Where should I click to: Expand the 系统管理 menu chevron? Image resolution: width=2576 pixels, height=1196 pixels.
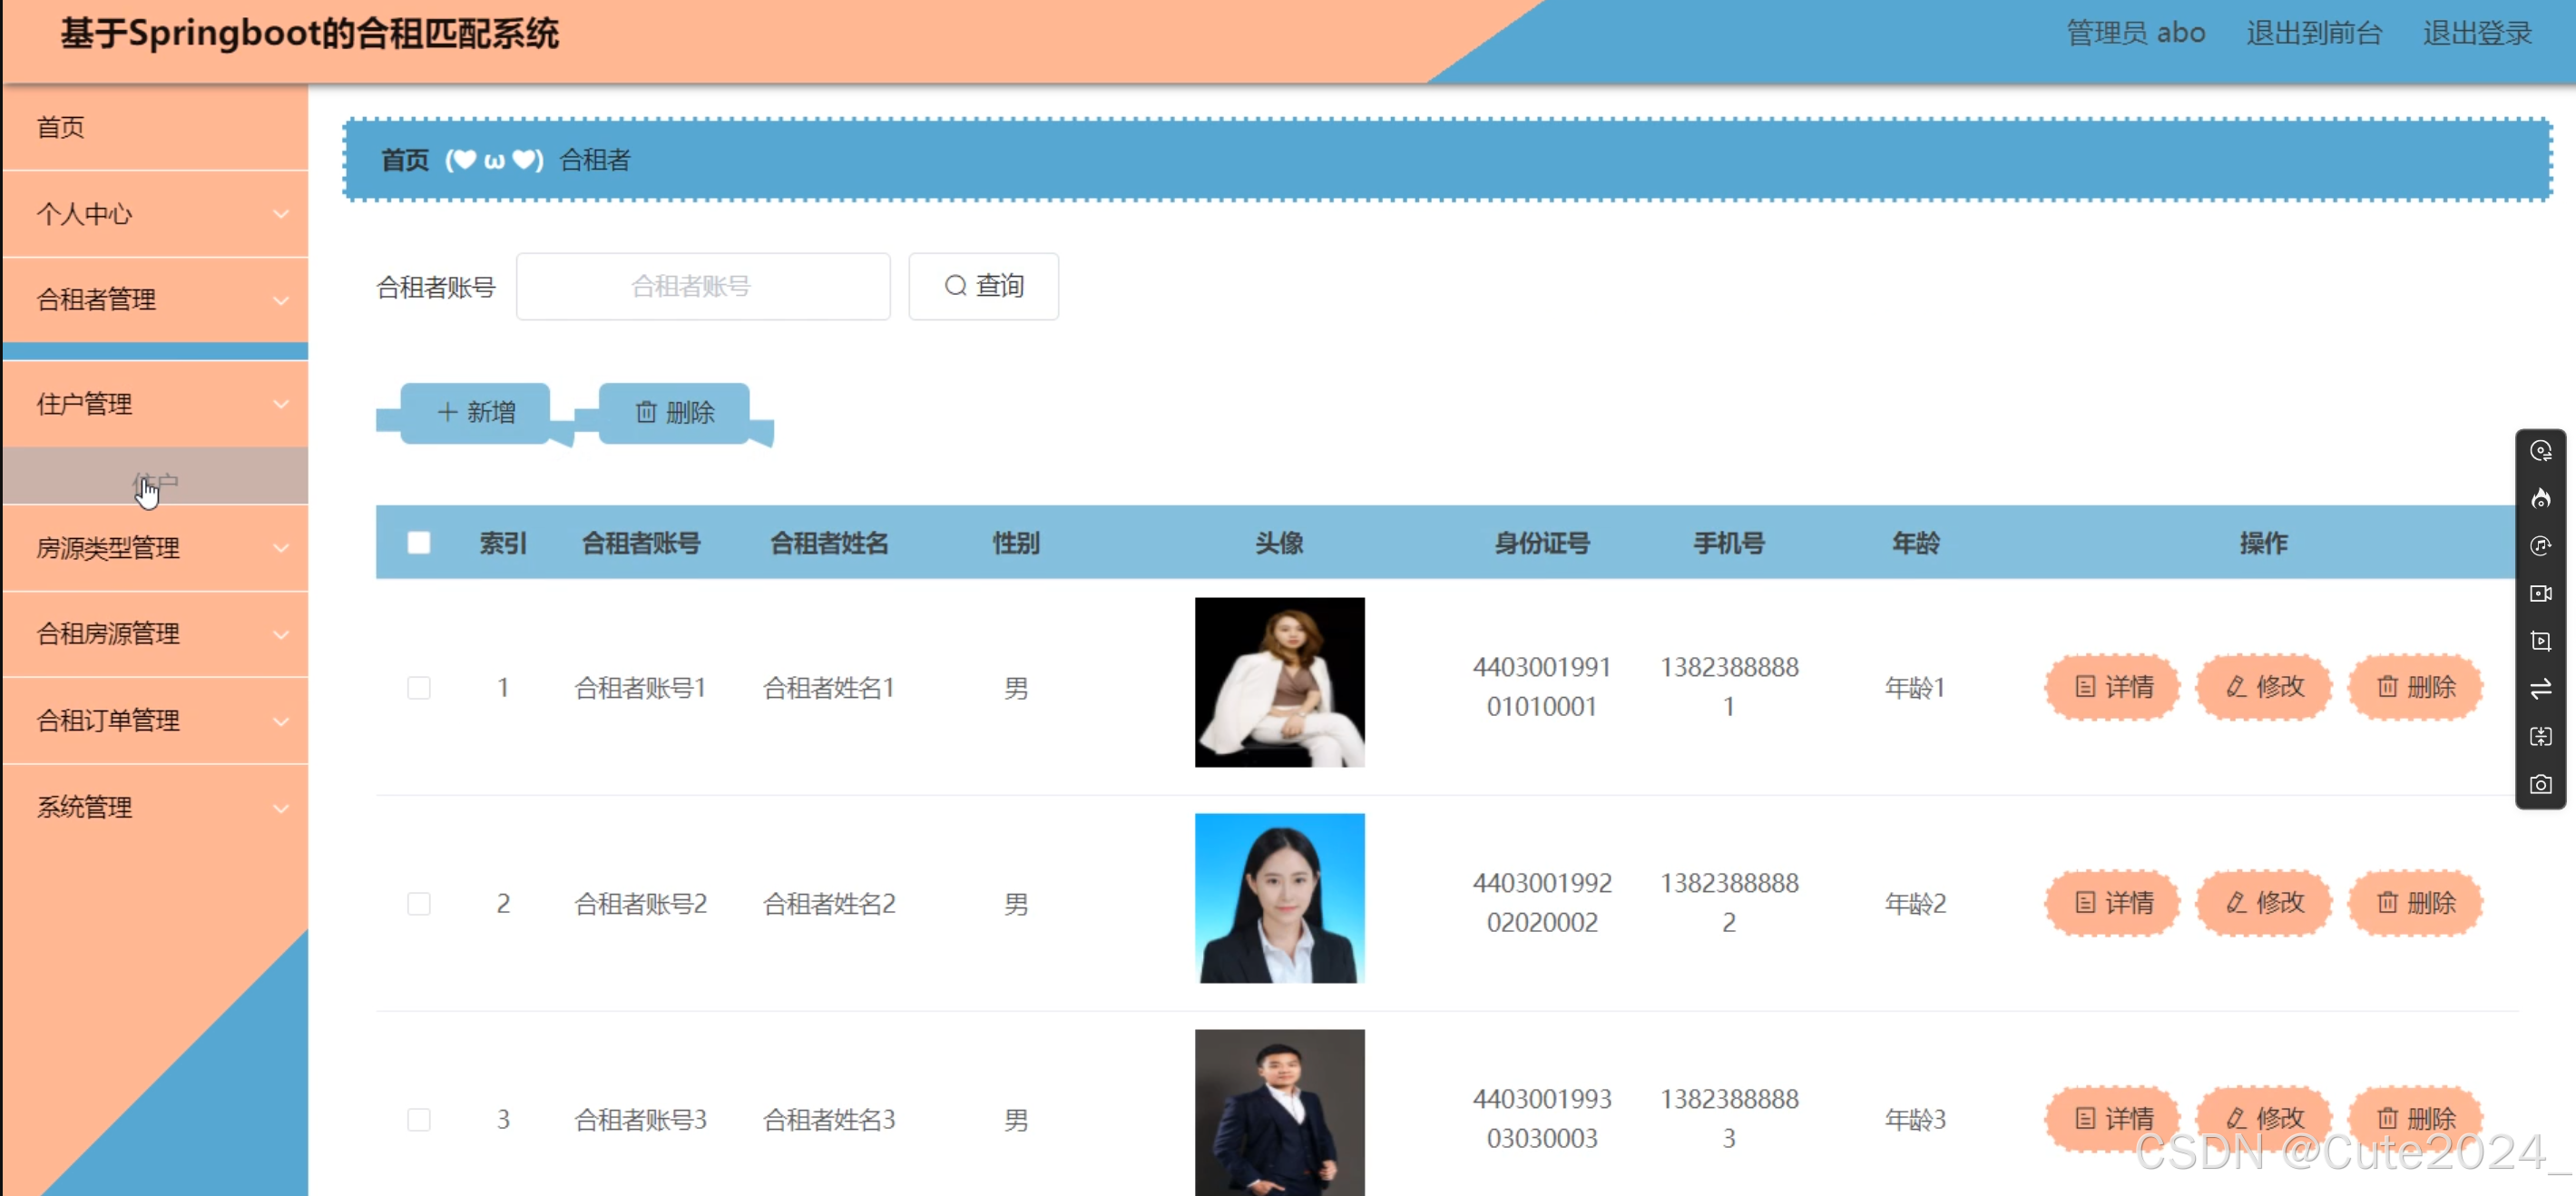coord(281,808)
